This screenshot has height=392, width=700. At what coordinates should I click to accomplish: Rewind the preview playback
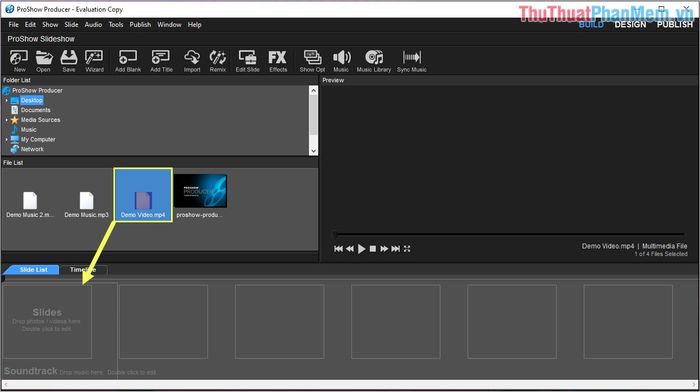(x=350, y=249)
